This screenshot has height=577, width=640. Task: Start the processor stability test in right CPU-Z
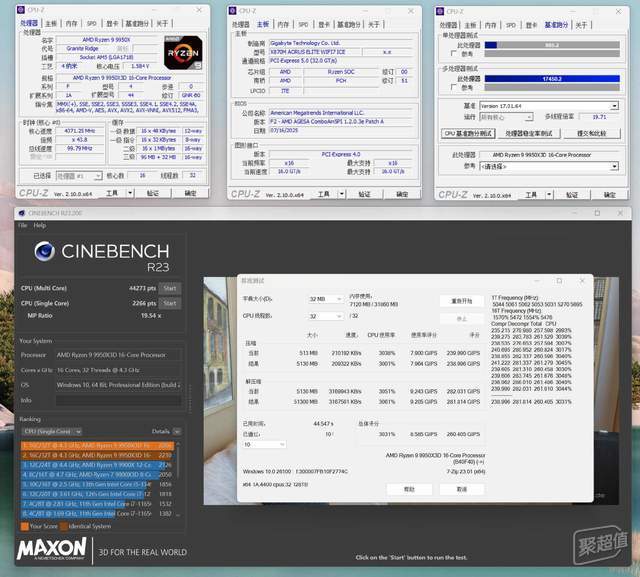tap(529, 133)
